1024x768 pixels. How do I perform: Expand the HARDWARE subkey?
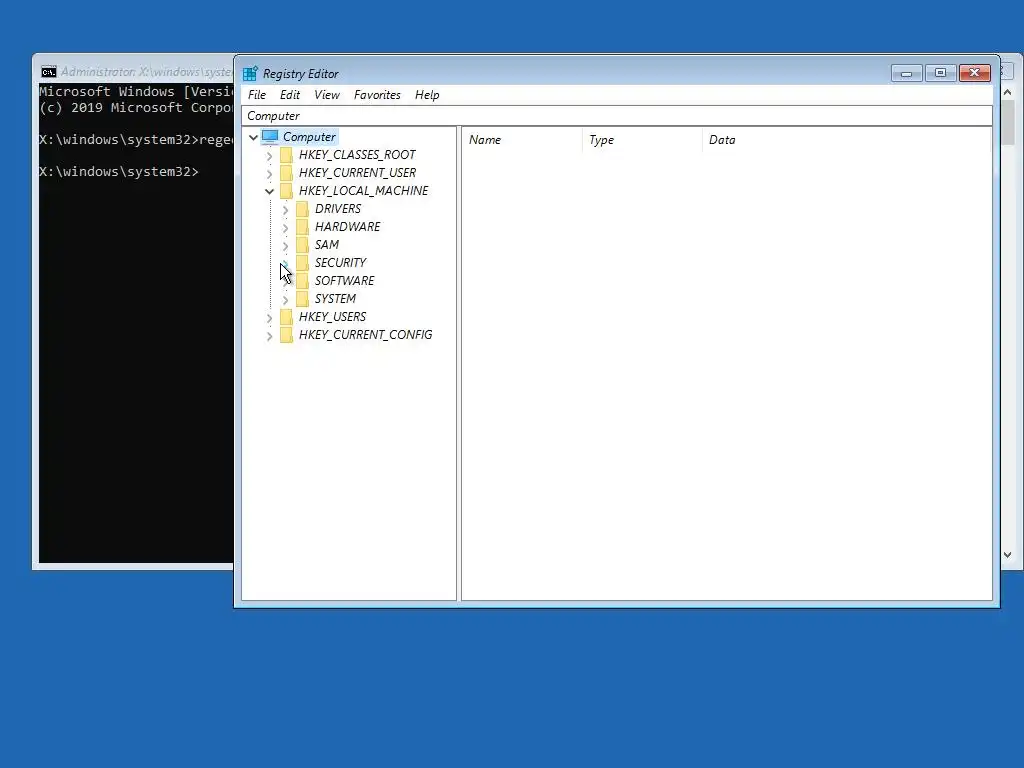point(285,228)
